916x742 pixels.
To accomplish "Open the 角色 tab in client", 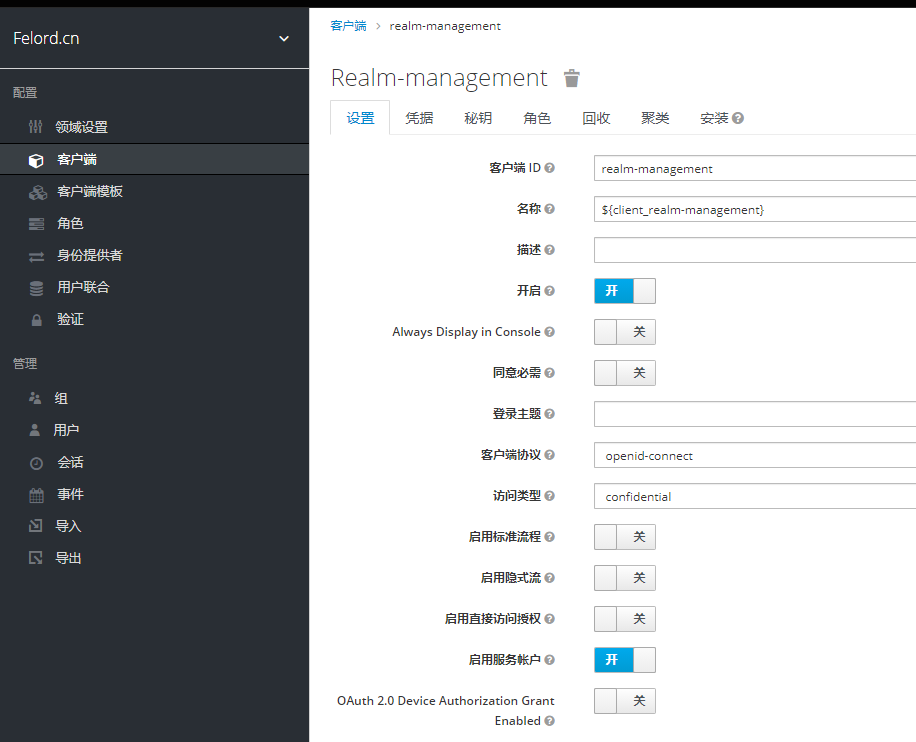I will [x=537, y=118].
